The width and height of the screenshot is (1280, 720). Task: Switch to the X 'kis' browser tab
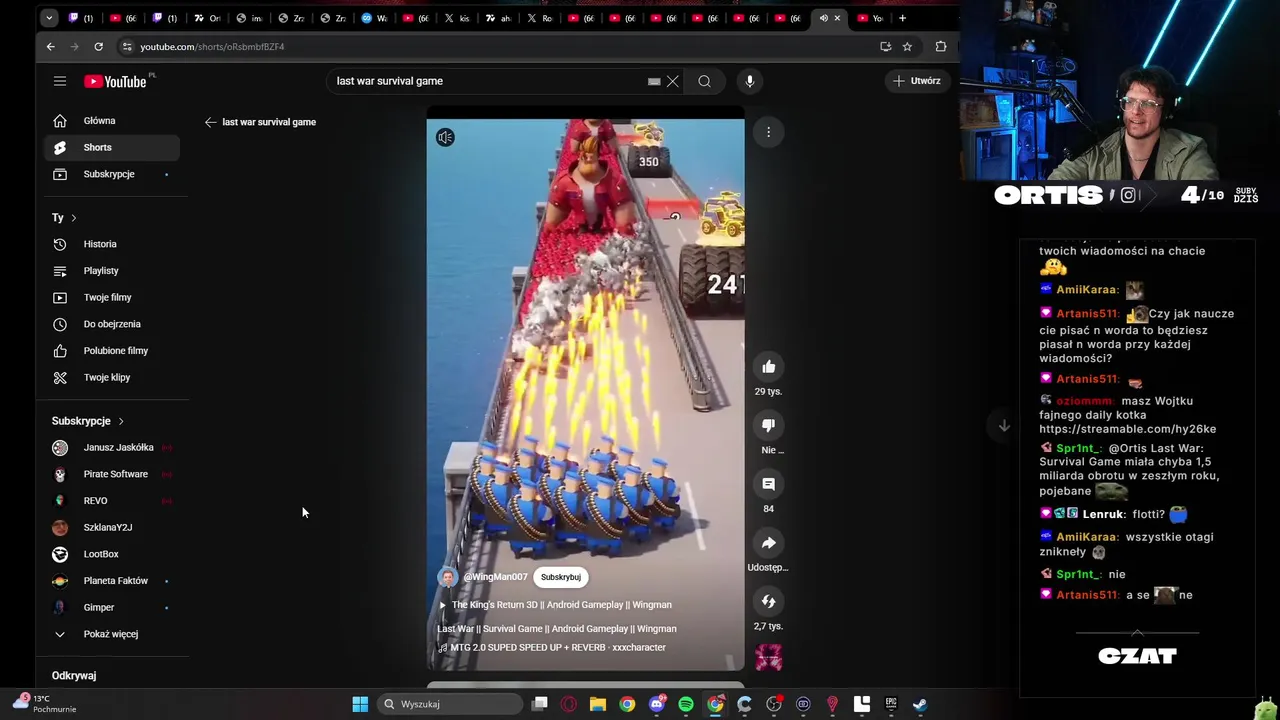coord(458,18)
